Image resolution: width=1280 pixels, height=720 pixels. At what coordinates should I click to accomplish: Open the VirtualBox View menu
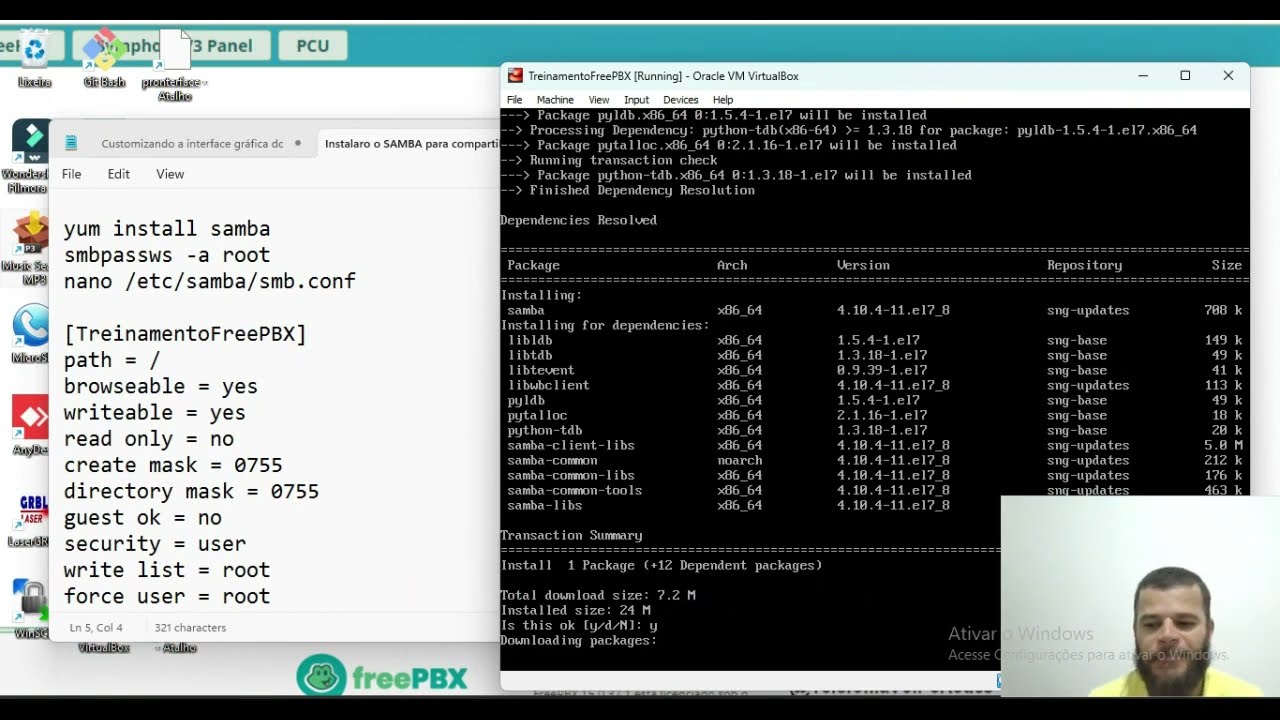[x=599, y=100]
